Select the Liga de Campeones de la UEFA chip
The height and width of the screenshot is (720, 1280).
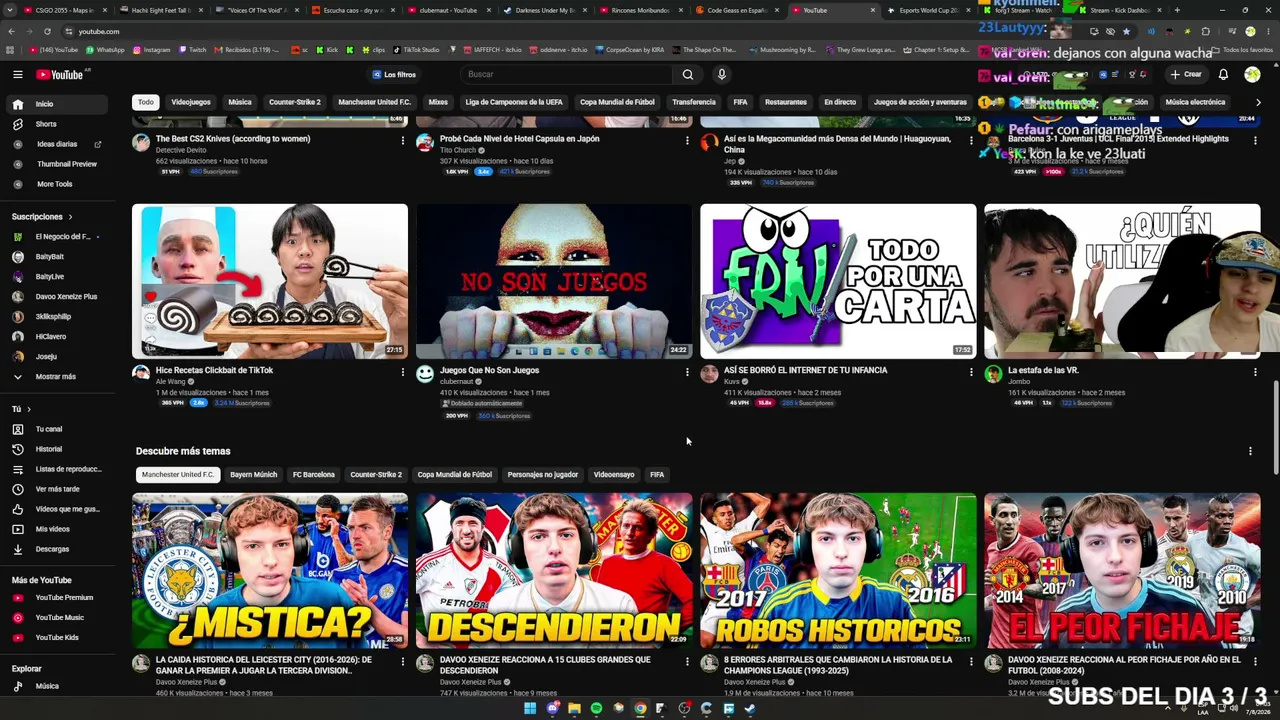click(x=514, y=102)
